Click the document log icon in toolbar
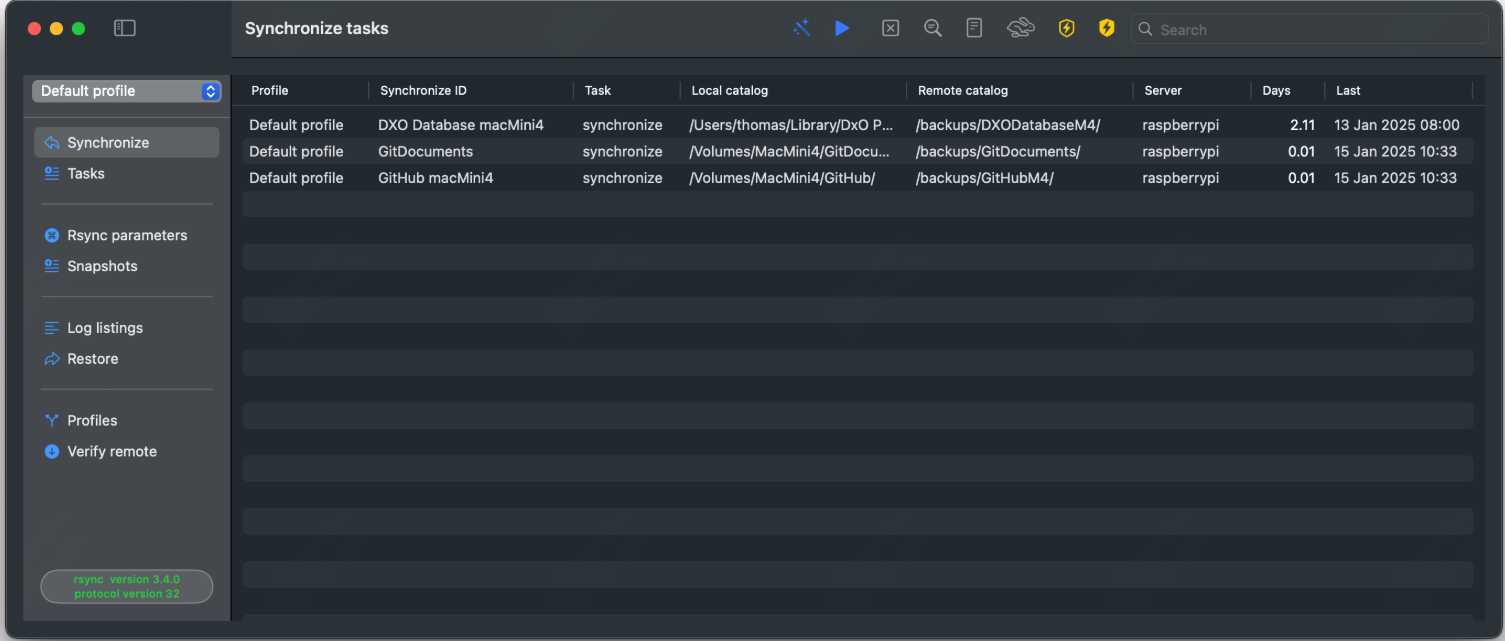The image size is (1505, 641). tap(974, 29)
